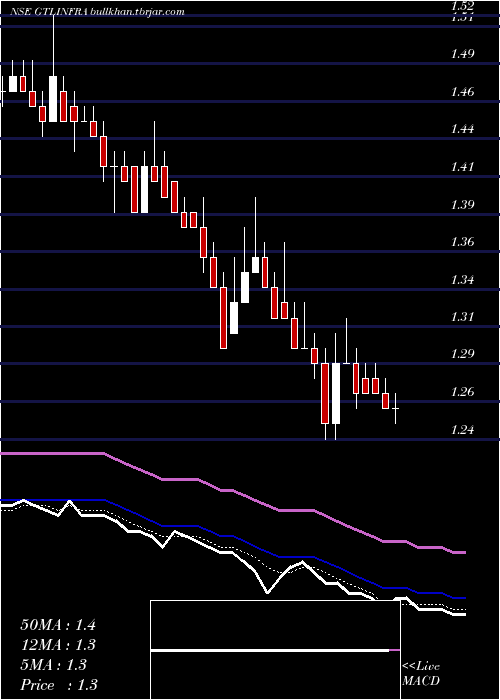Click the tallest white candle near 1.49
500x700 pixels.
(53, 98)
